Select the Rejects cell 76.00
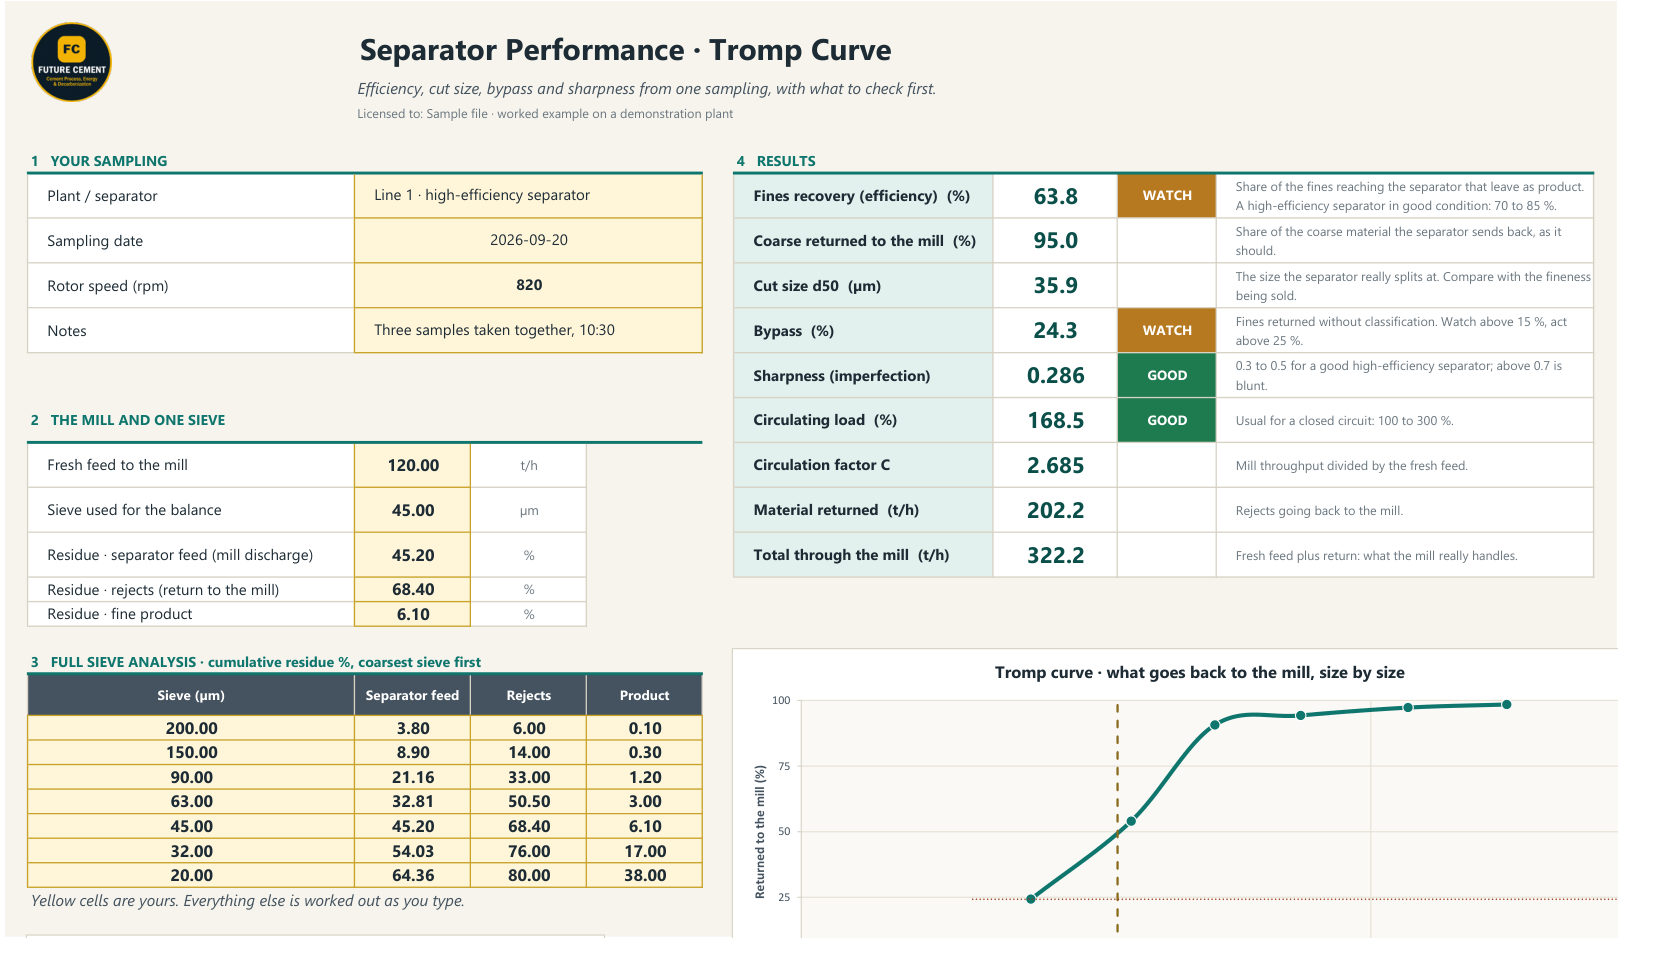The height and width of the screenshot is (971, 1656). tap(528, 851)
